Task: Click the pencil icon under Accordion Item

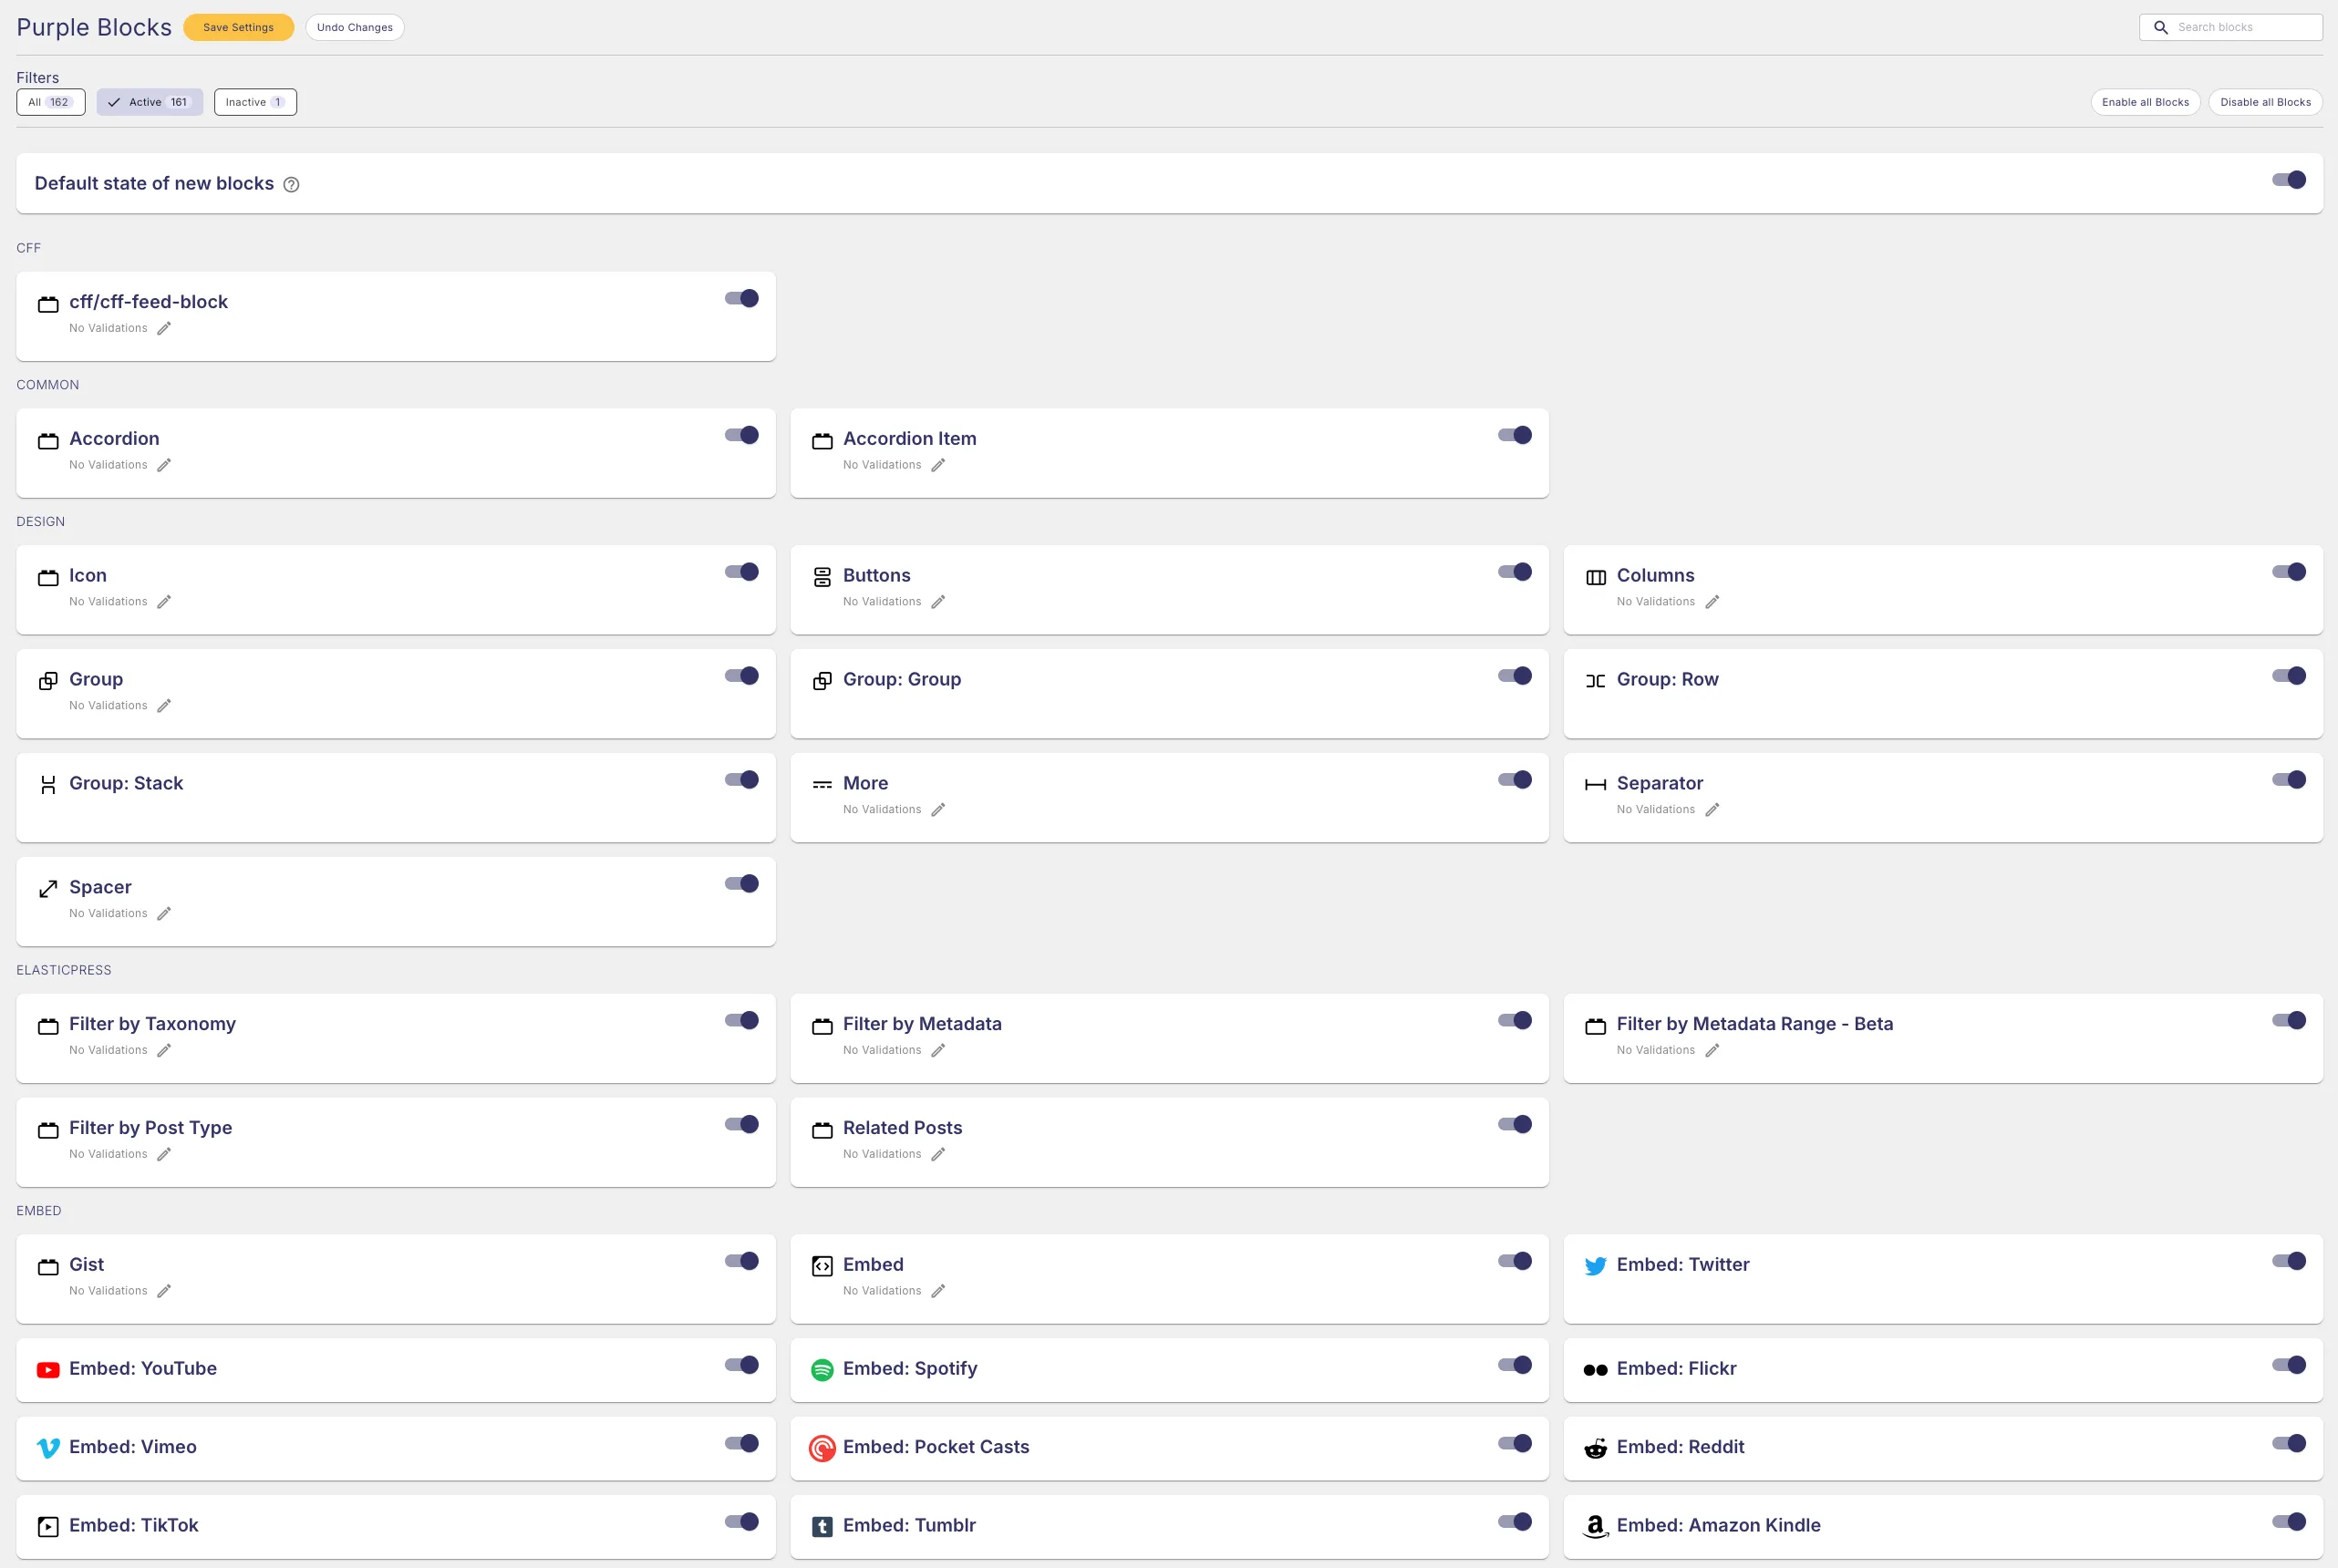Action: tap(938, 465)
